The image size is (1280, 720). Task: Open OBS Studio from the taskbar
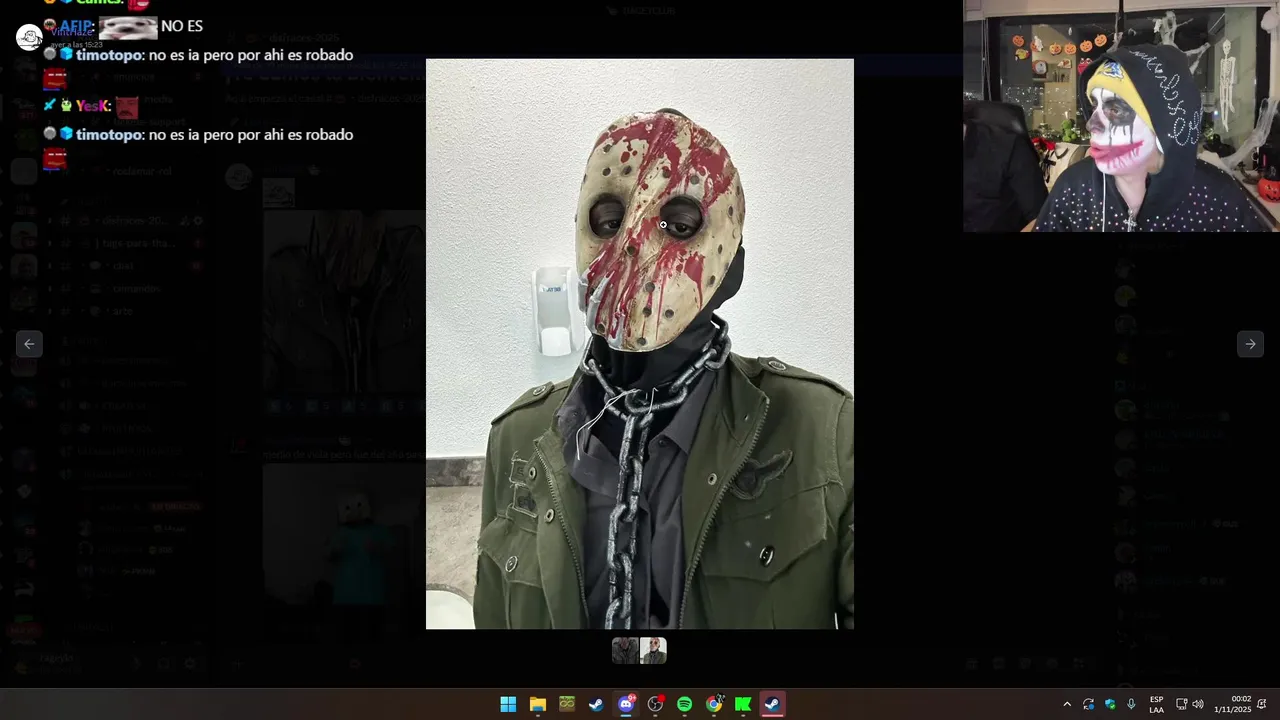click(655, 704)
